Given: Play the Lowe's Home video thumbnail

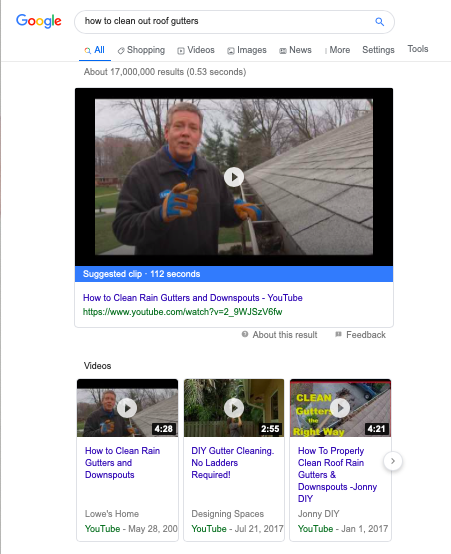Looking at the screenshot, I should tap(127, 408).
